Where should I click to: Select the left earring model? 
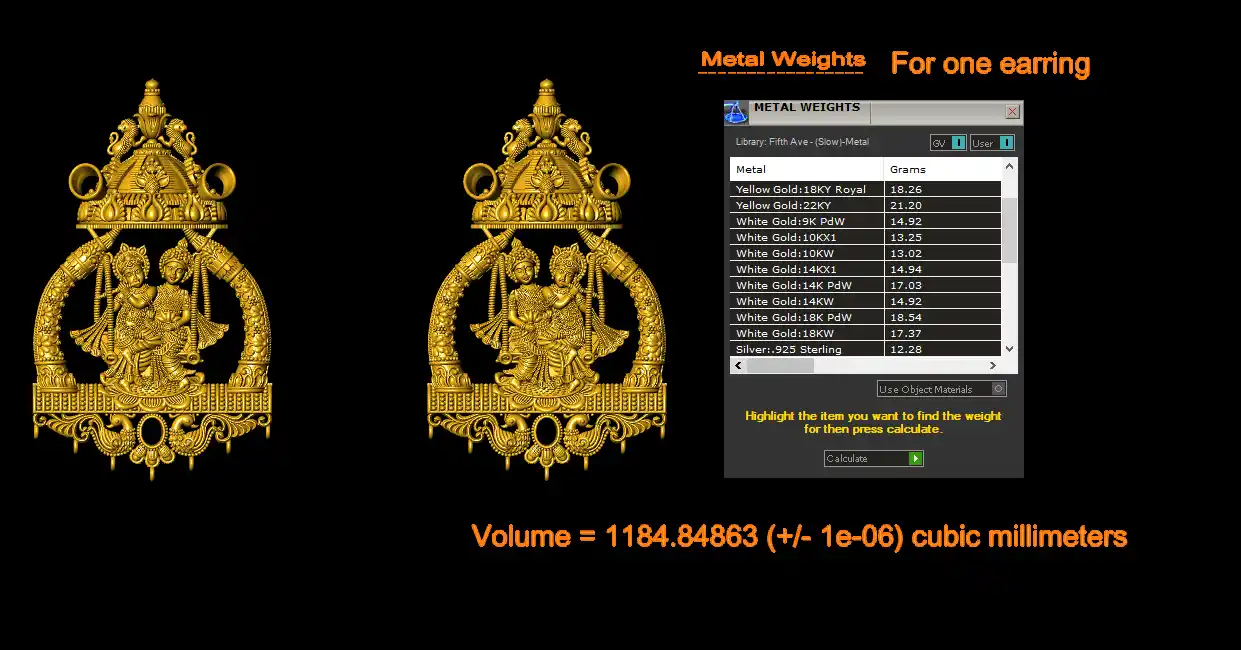[152, 280]
